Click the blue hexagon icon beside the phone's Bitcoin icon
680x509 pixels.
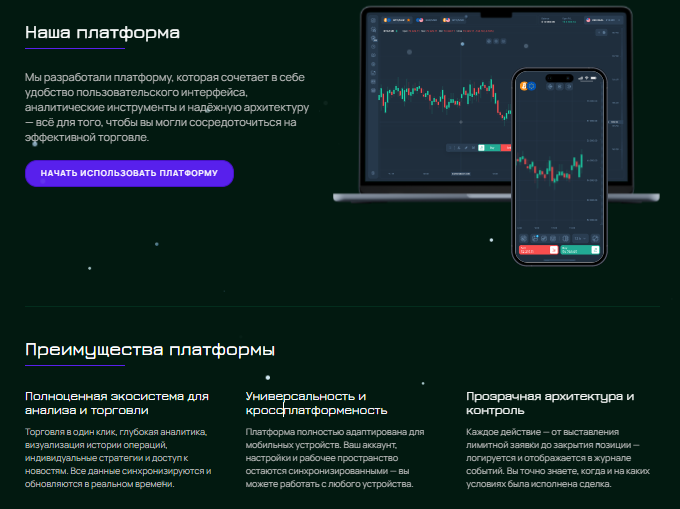point(531,87)
